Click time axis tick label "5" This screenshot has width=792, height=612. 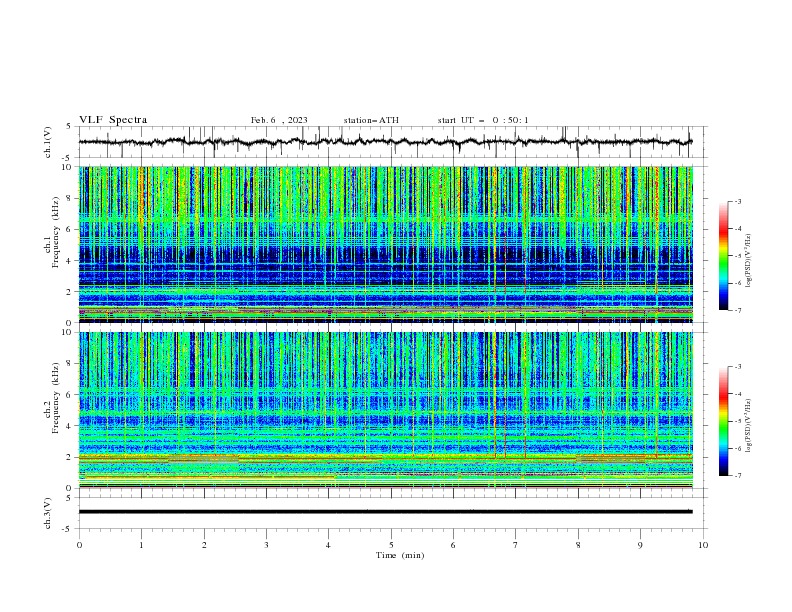[391, 545]
